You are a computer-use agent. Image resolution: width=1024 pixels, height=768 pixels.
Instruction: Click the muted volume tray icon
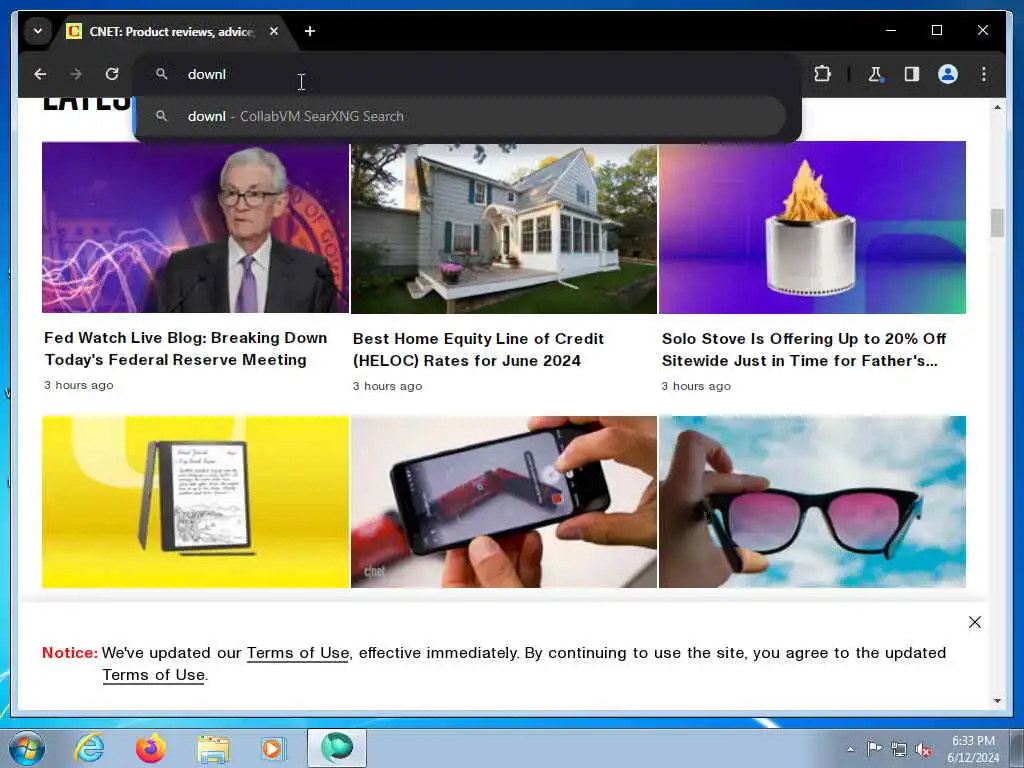pos(923,750)
